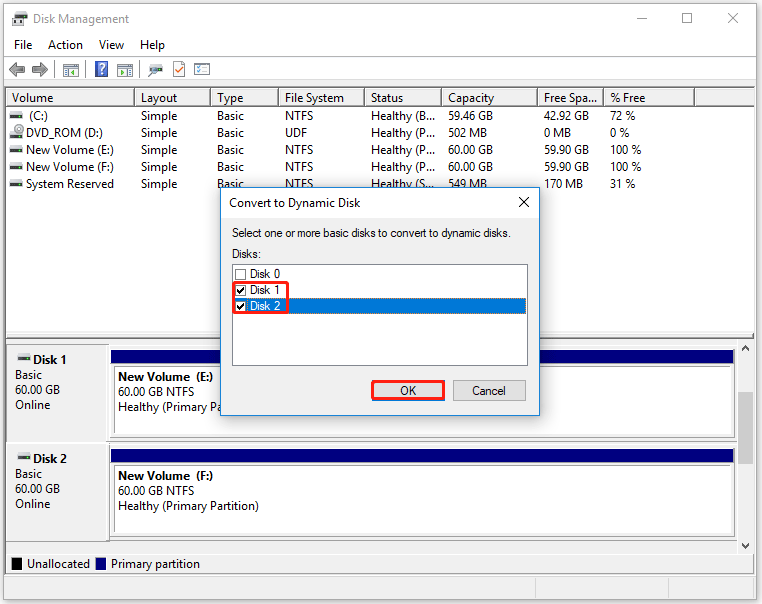Screen dimensions: 762x604
Task: Click the Forward arrow toolbar icon
Action: click(39, 69)
